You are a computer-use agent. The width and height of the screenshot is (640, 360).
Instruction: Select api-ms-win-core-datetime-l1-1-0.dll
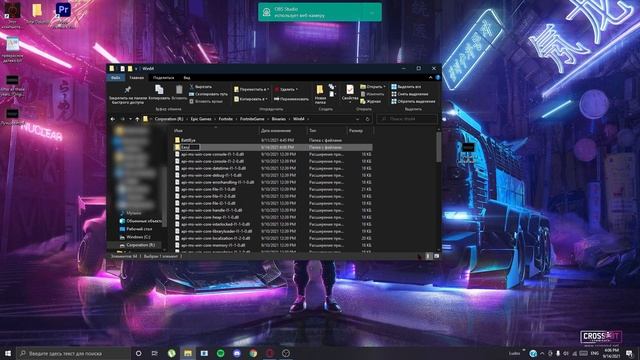click(x=273, y=168)
